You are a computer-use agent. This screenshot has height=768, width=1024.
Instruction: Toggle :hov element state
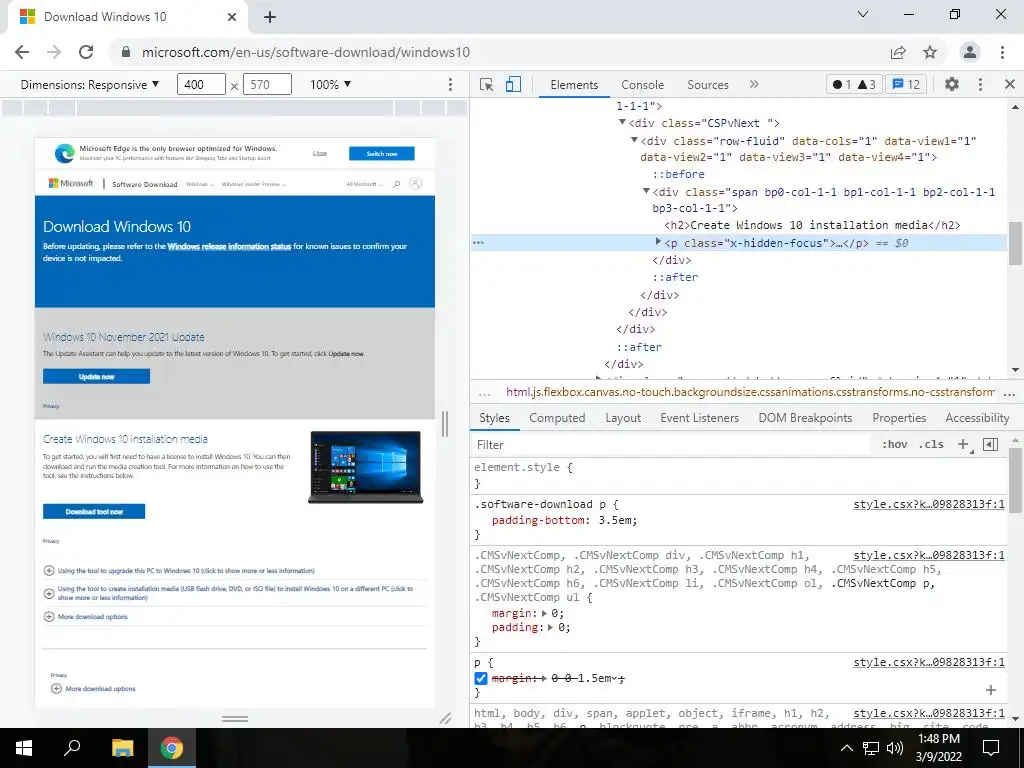point(895,444)
